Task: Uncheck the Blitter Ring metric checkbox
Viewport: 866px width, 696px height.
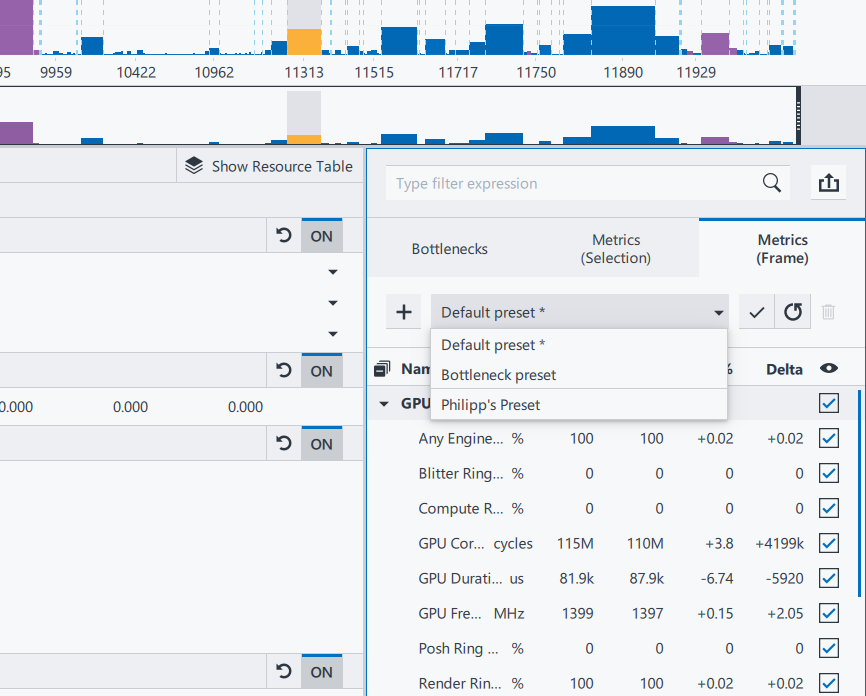Action: 828,473
